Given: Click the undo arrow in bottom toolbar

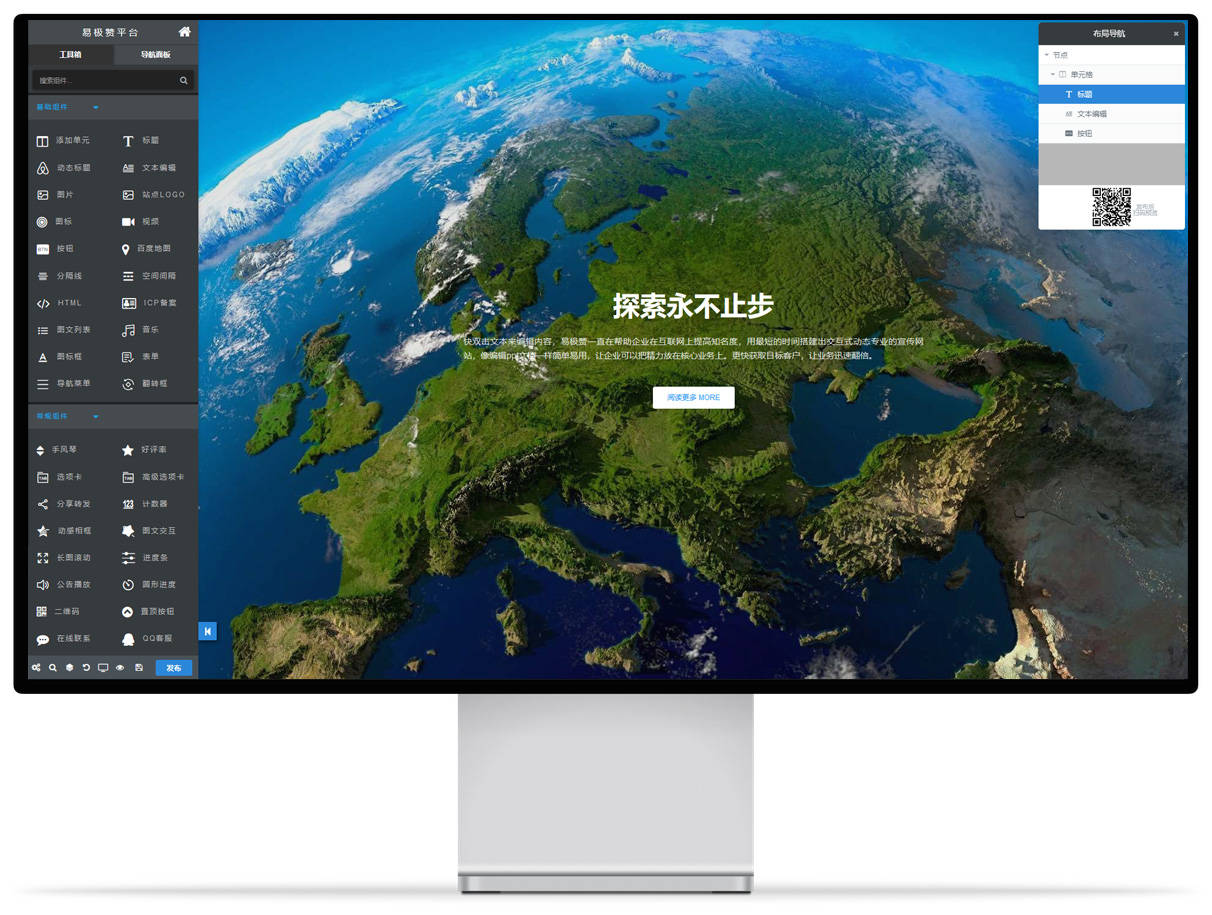Looking at the screenshot, I should (86, 668).
